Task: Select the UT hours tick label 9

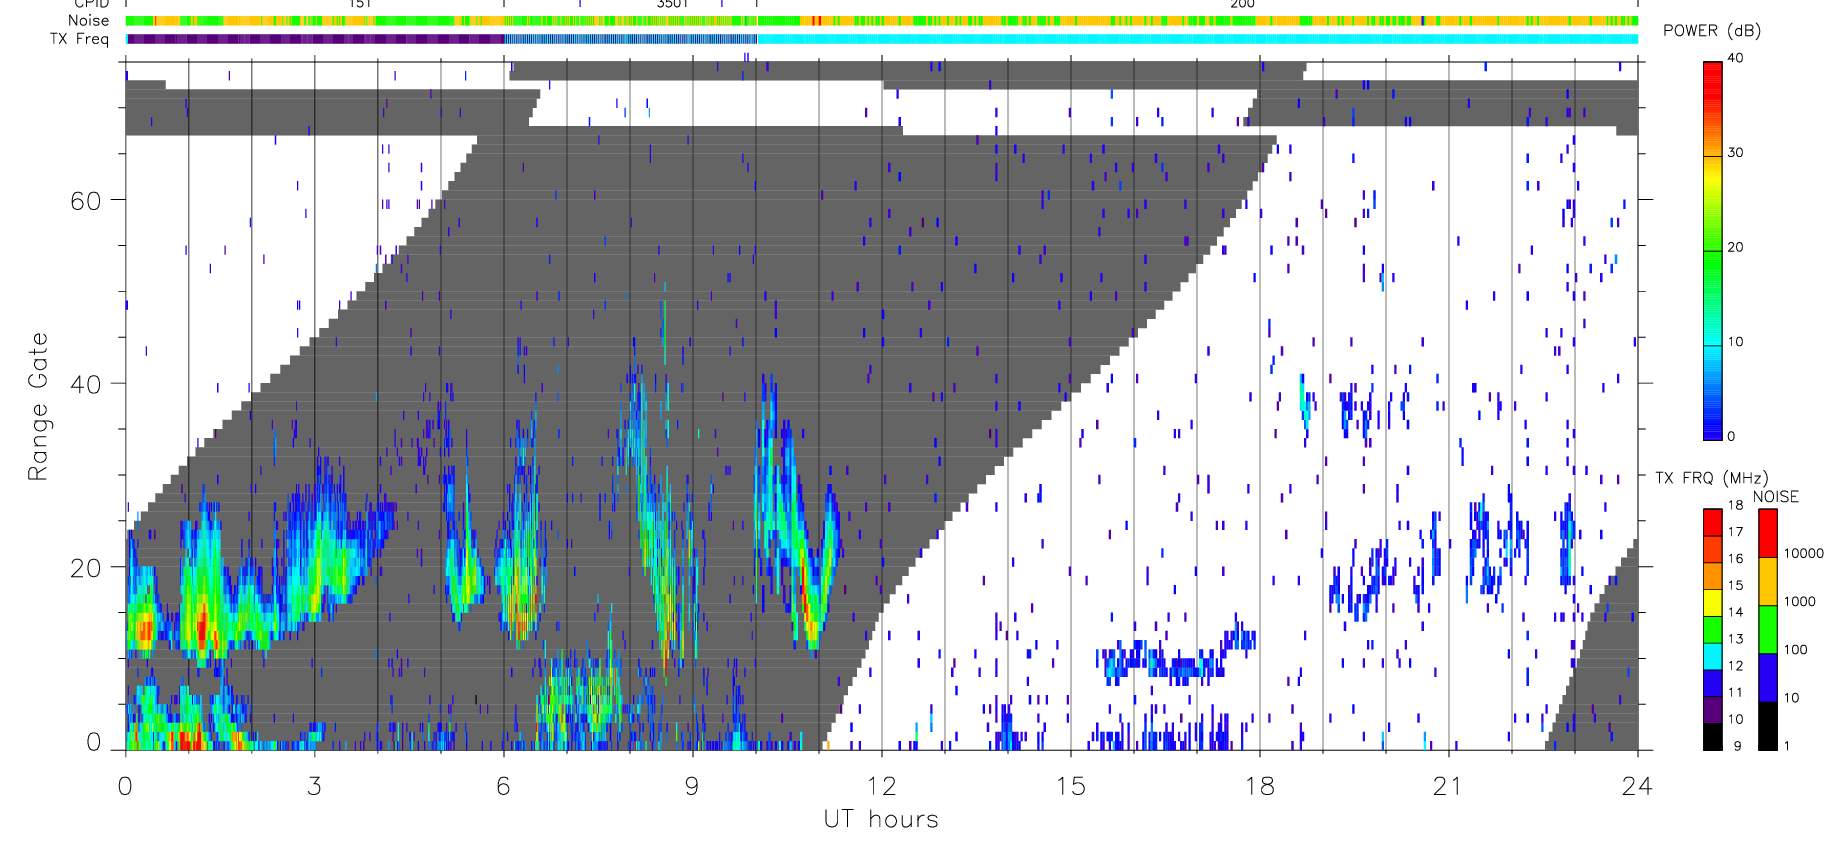Action: click(x=692, y=786)
